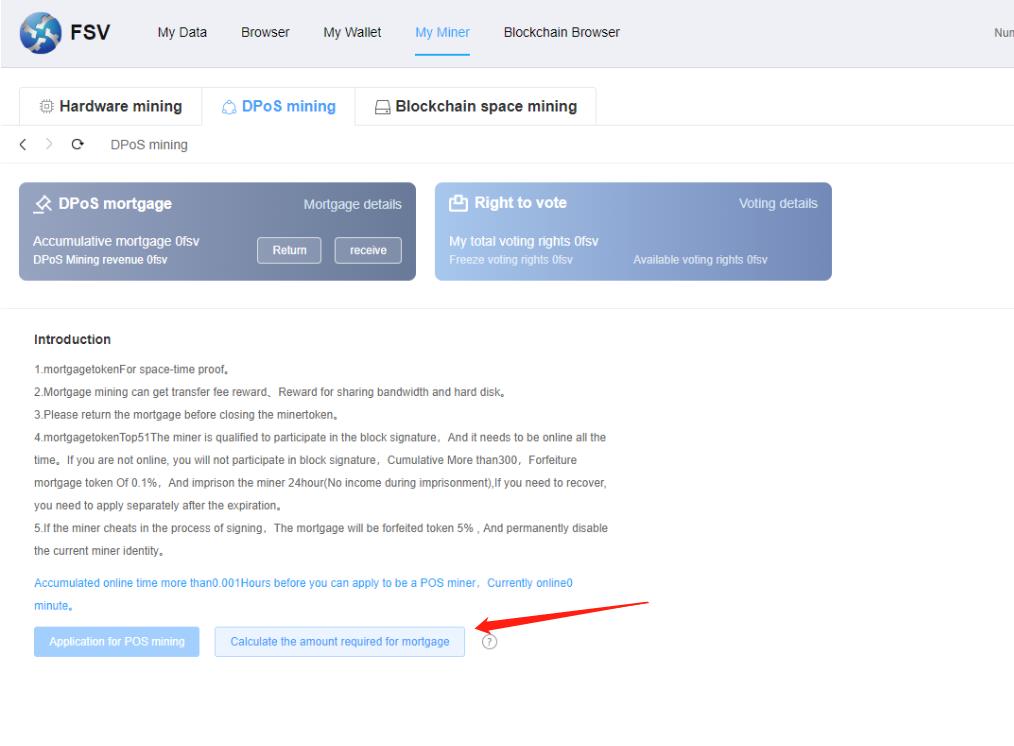
Task: Open Blockchain Browser
Action: tap(562, 32)
